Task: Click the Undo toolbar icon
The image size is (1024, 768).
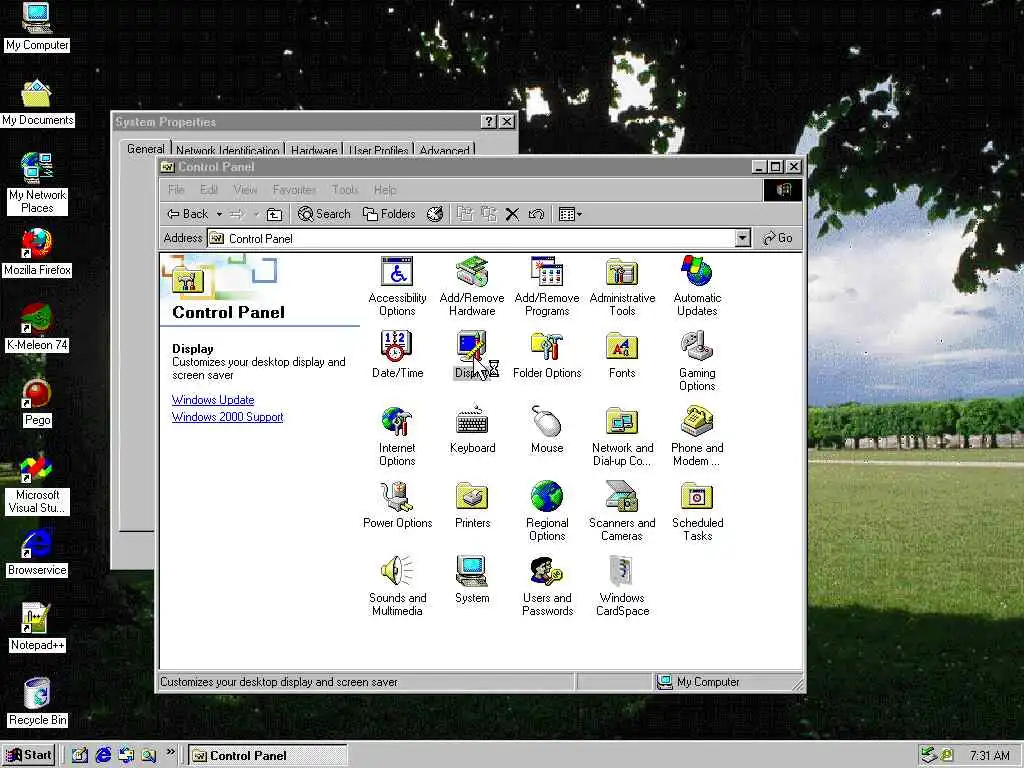Action: (x=536, y=214)
